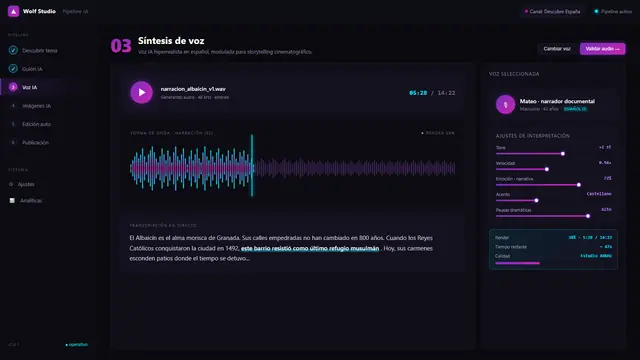The height and width of the screenshot is (360, 640).
Task: Adjust the Velocidad slider handle
Action: tap(547, 169)
